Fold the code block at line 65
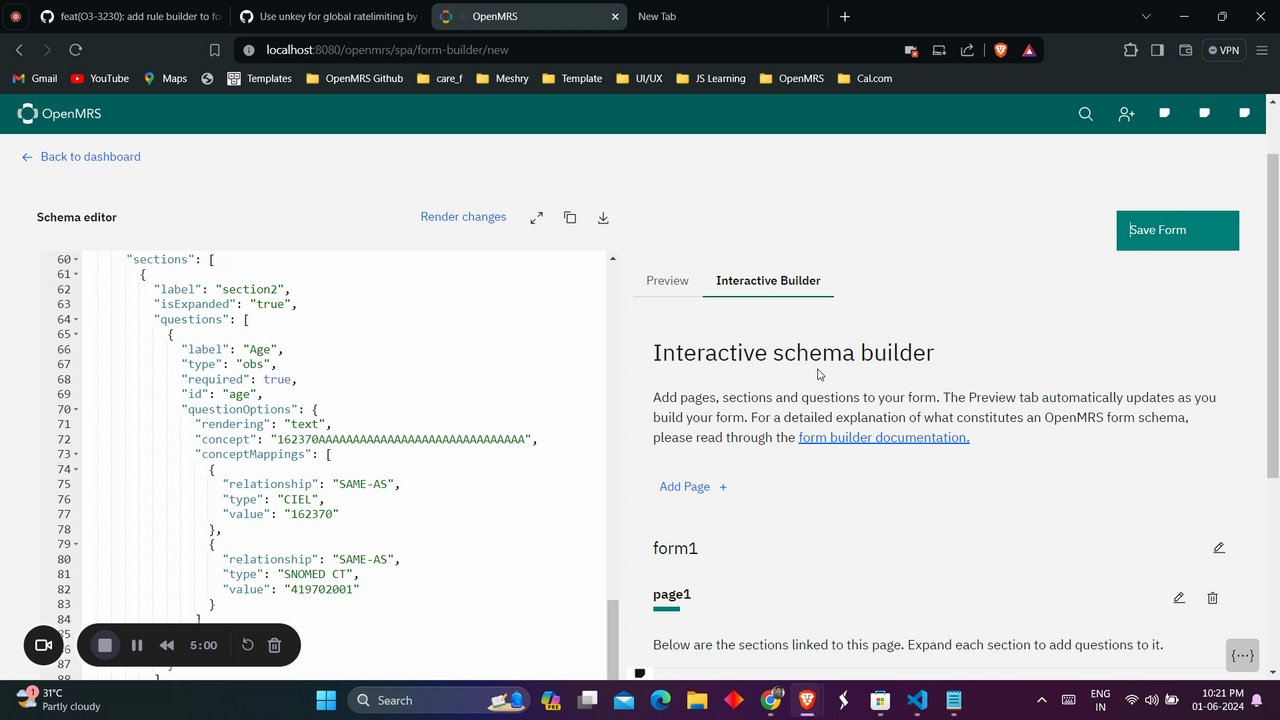The width and height of the screenshot is (1280, 720). pos(76,335)
